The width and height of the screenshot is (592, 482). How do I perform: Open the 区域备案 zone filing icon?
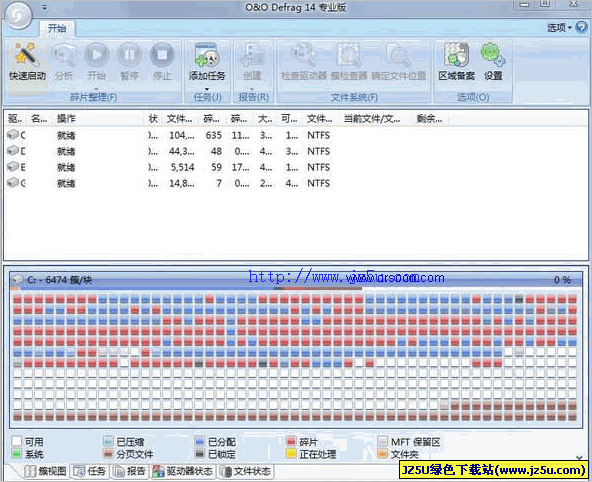(x=456, y=55)
